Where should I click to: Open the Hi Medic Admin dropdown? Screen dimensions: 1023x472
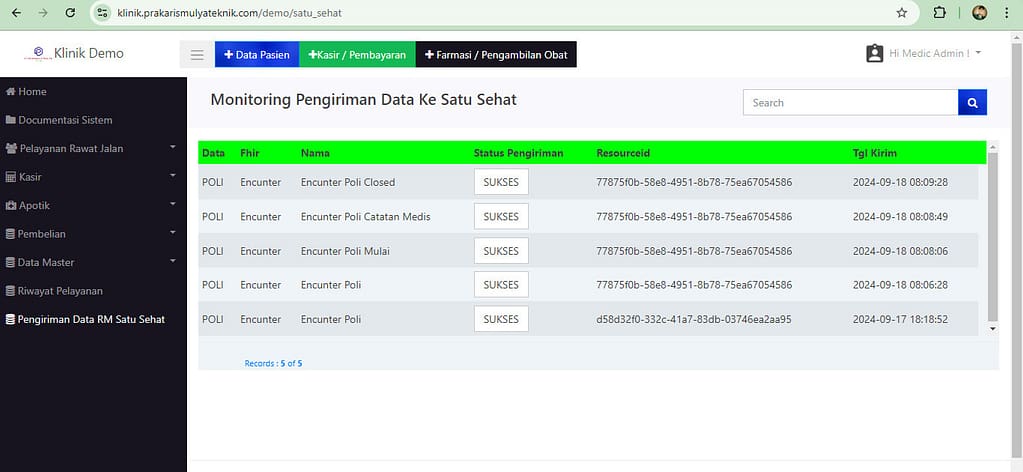(x=934, y=53)
